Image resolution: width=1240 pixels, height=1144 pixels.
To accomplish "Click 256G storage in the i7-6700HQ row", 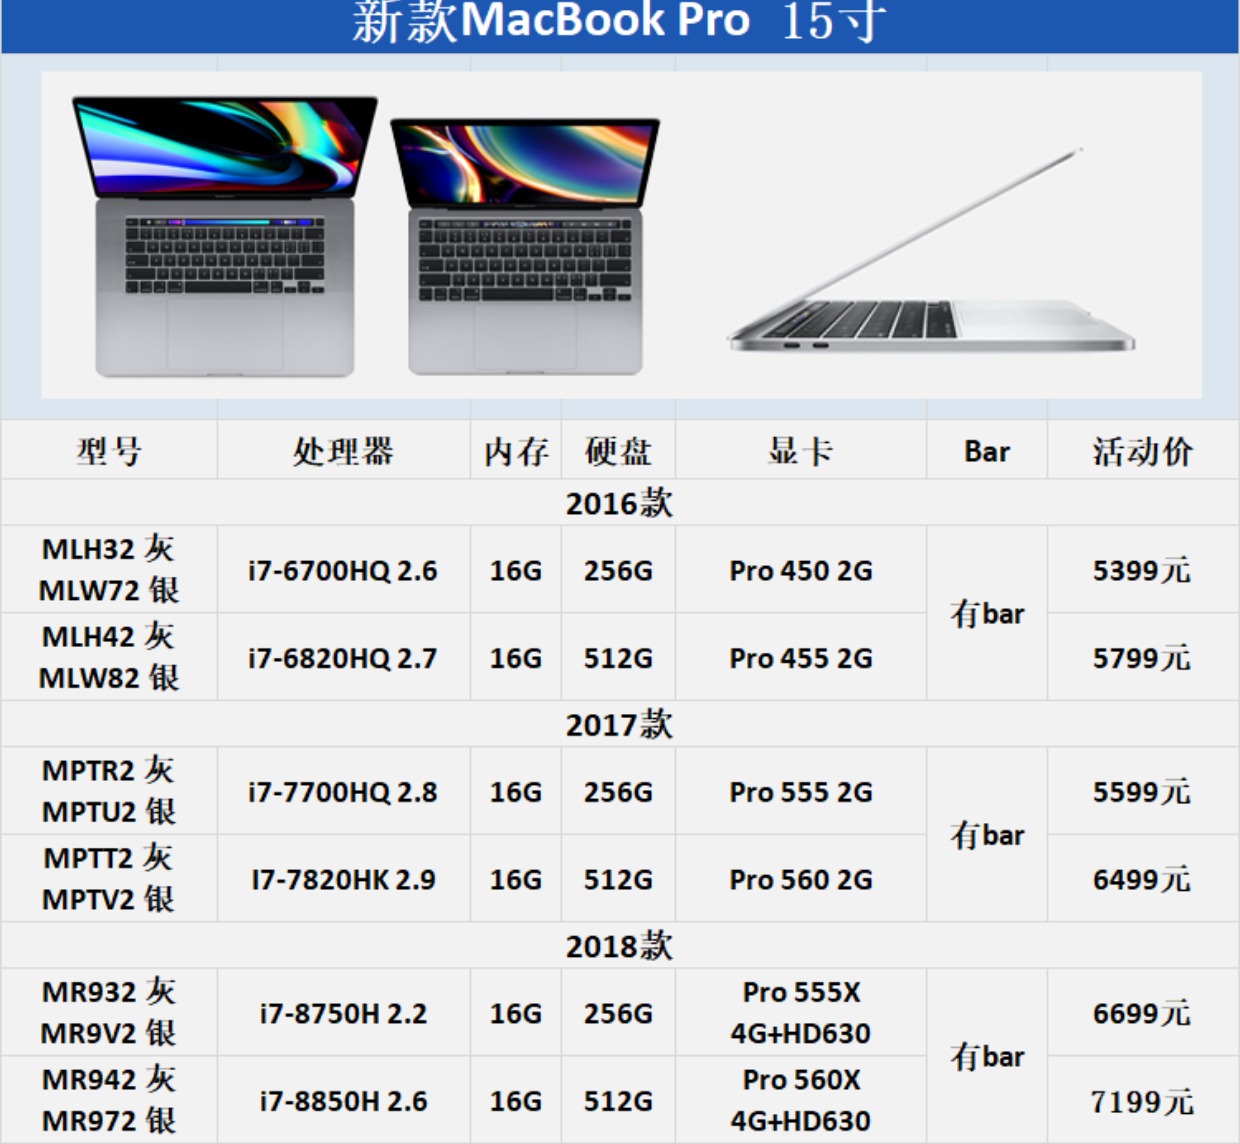I will 618,571.
